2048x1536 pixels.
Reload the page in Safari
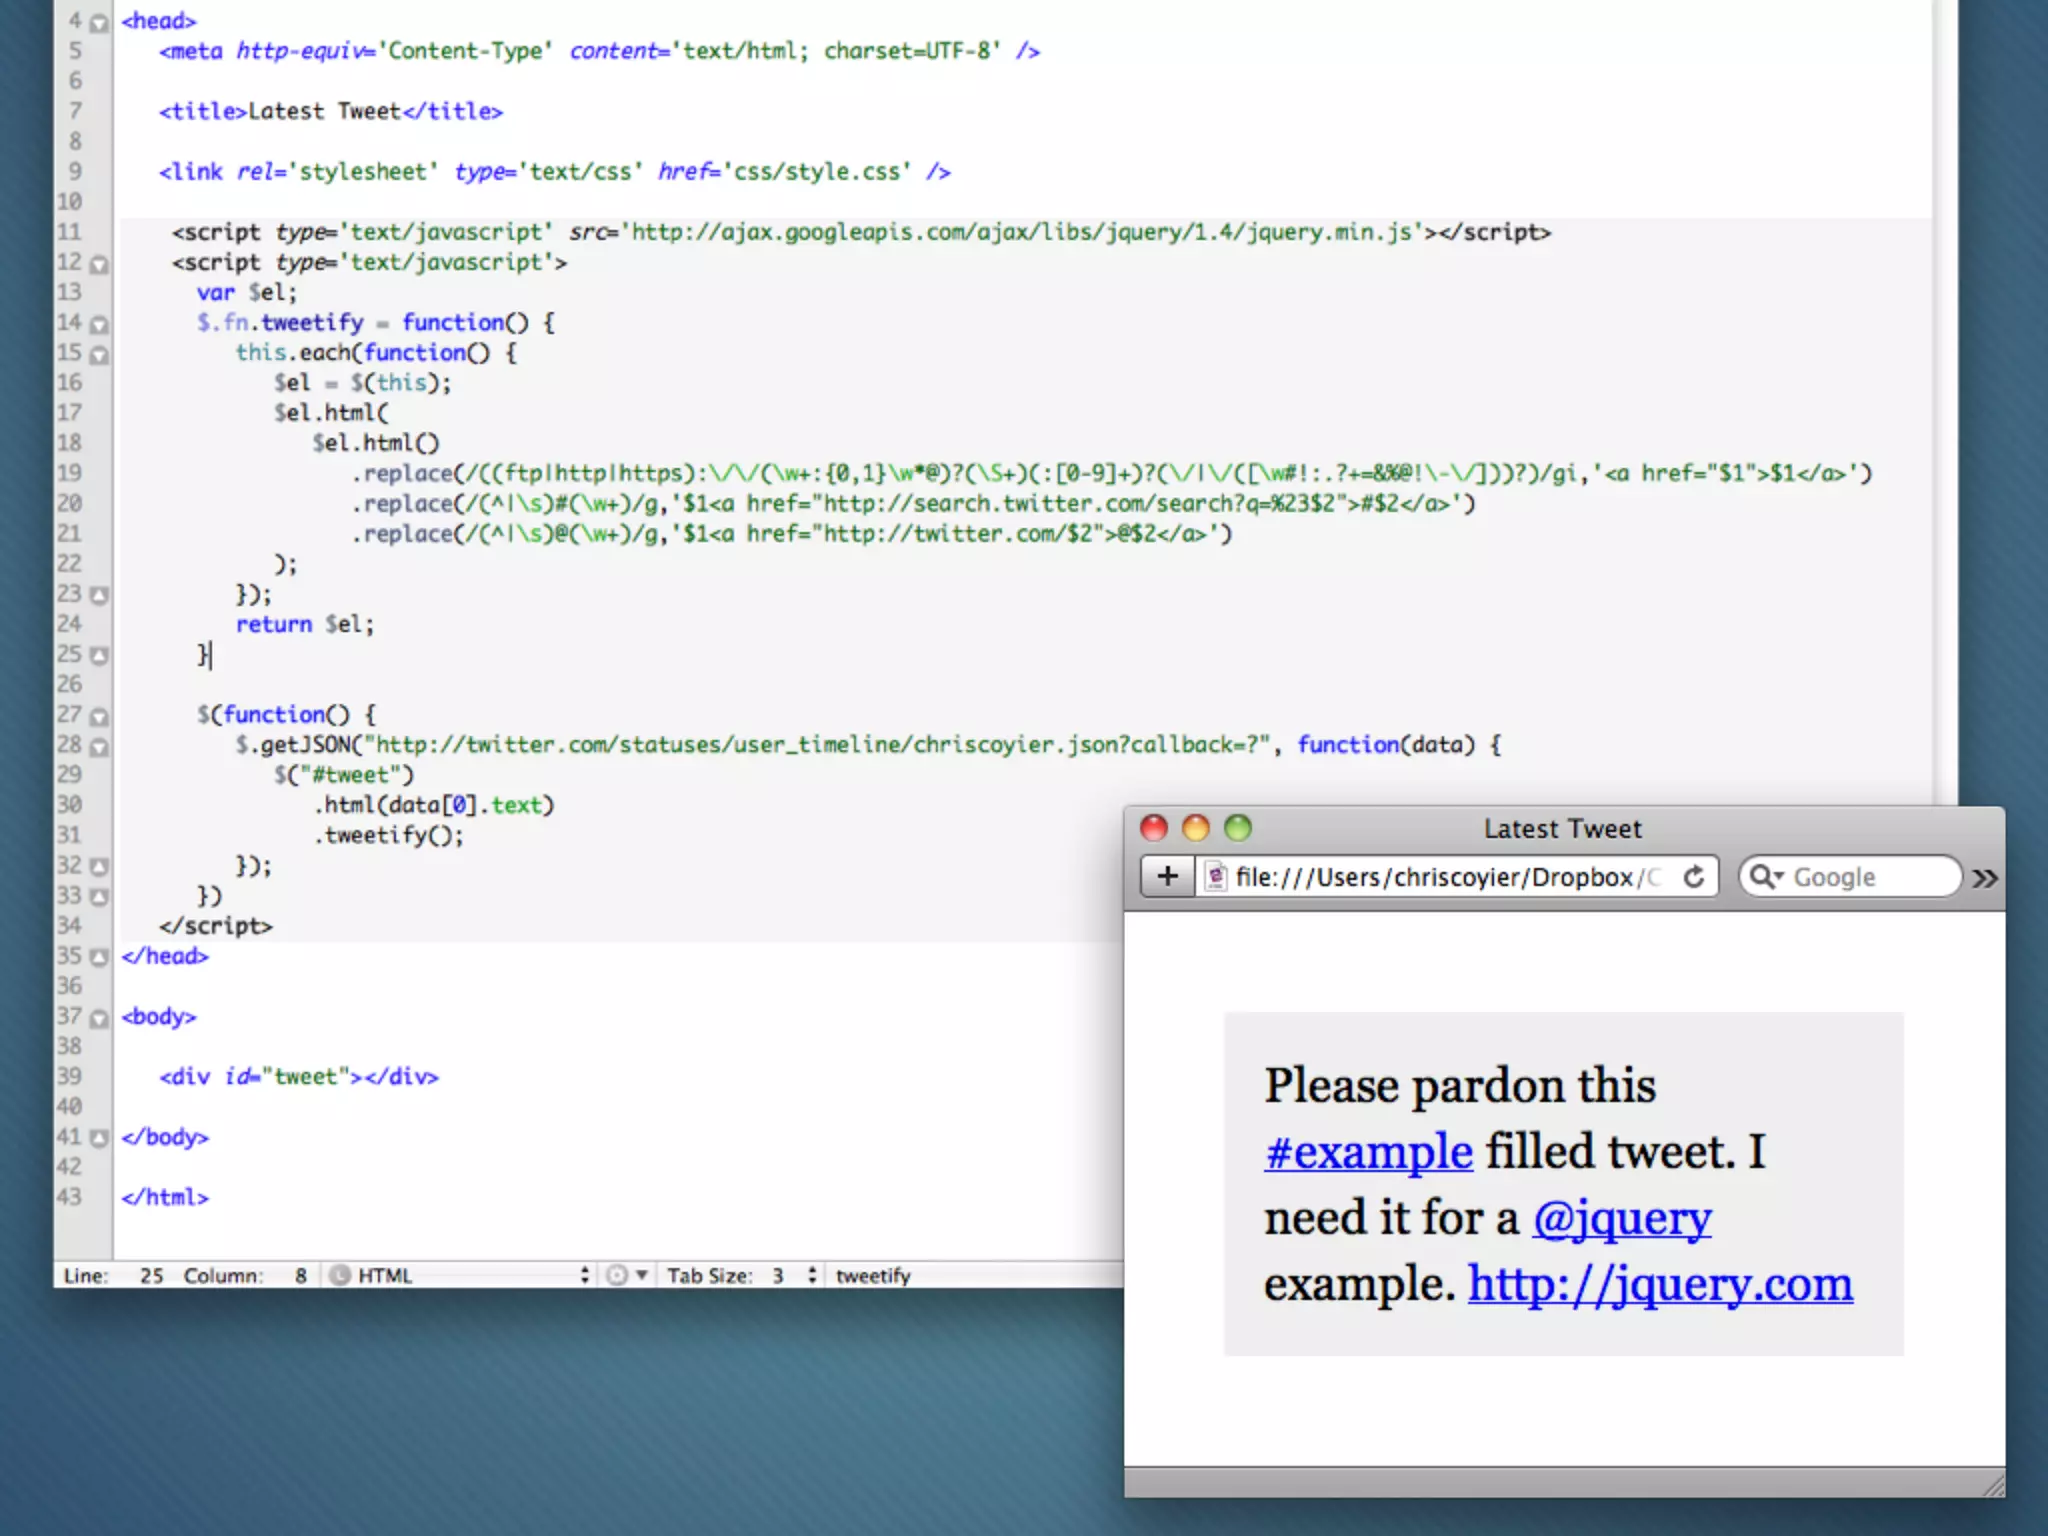coord(1694,877)
